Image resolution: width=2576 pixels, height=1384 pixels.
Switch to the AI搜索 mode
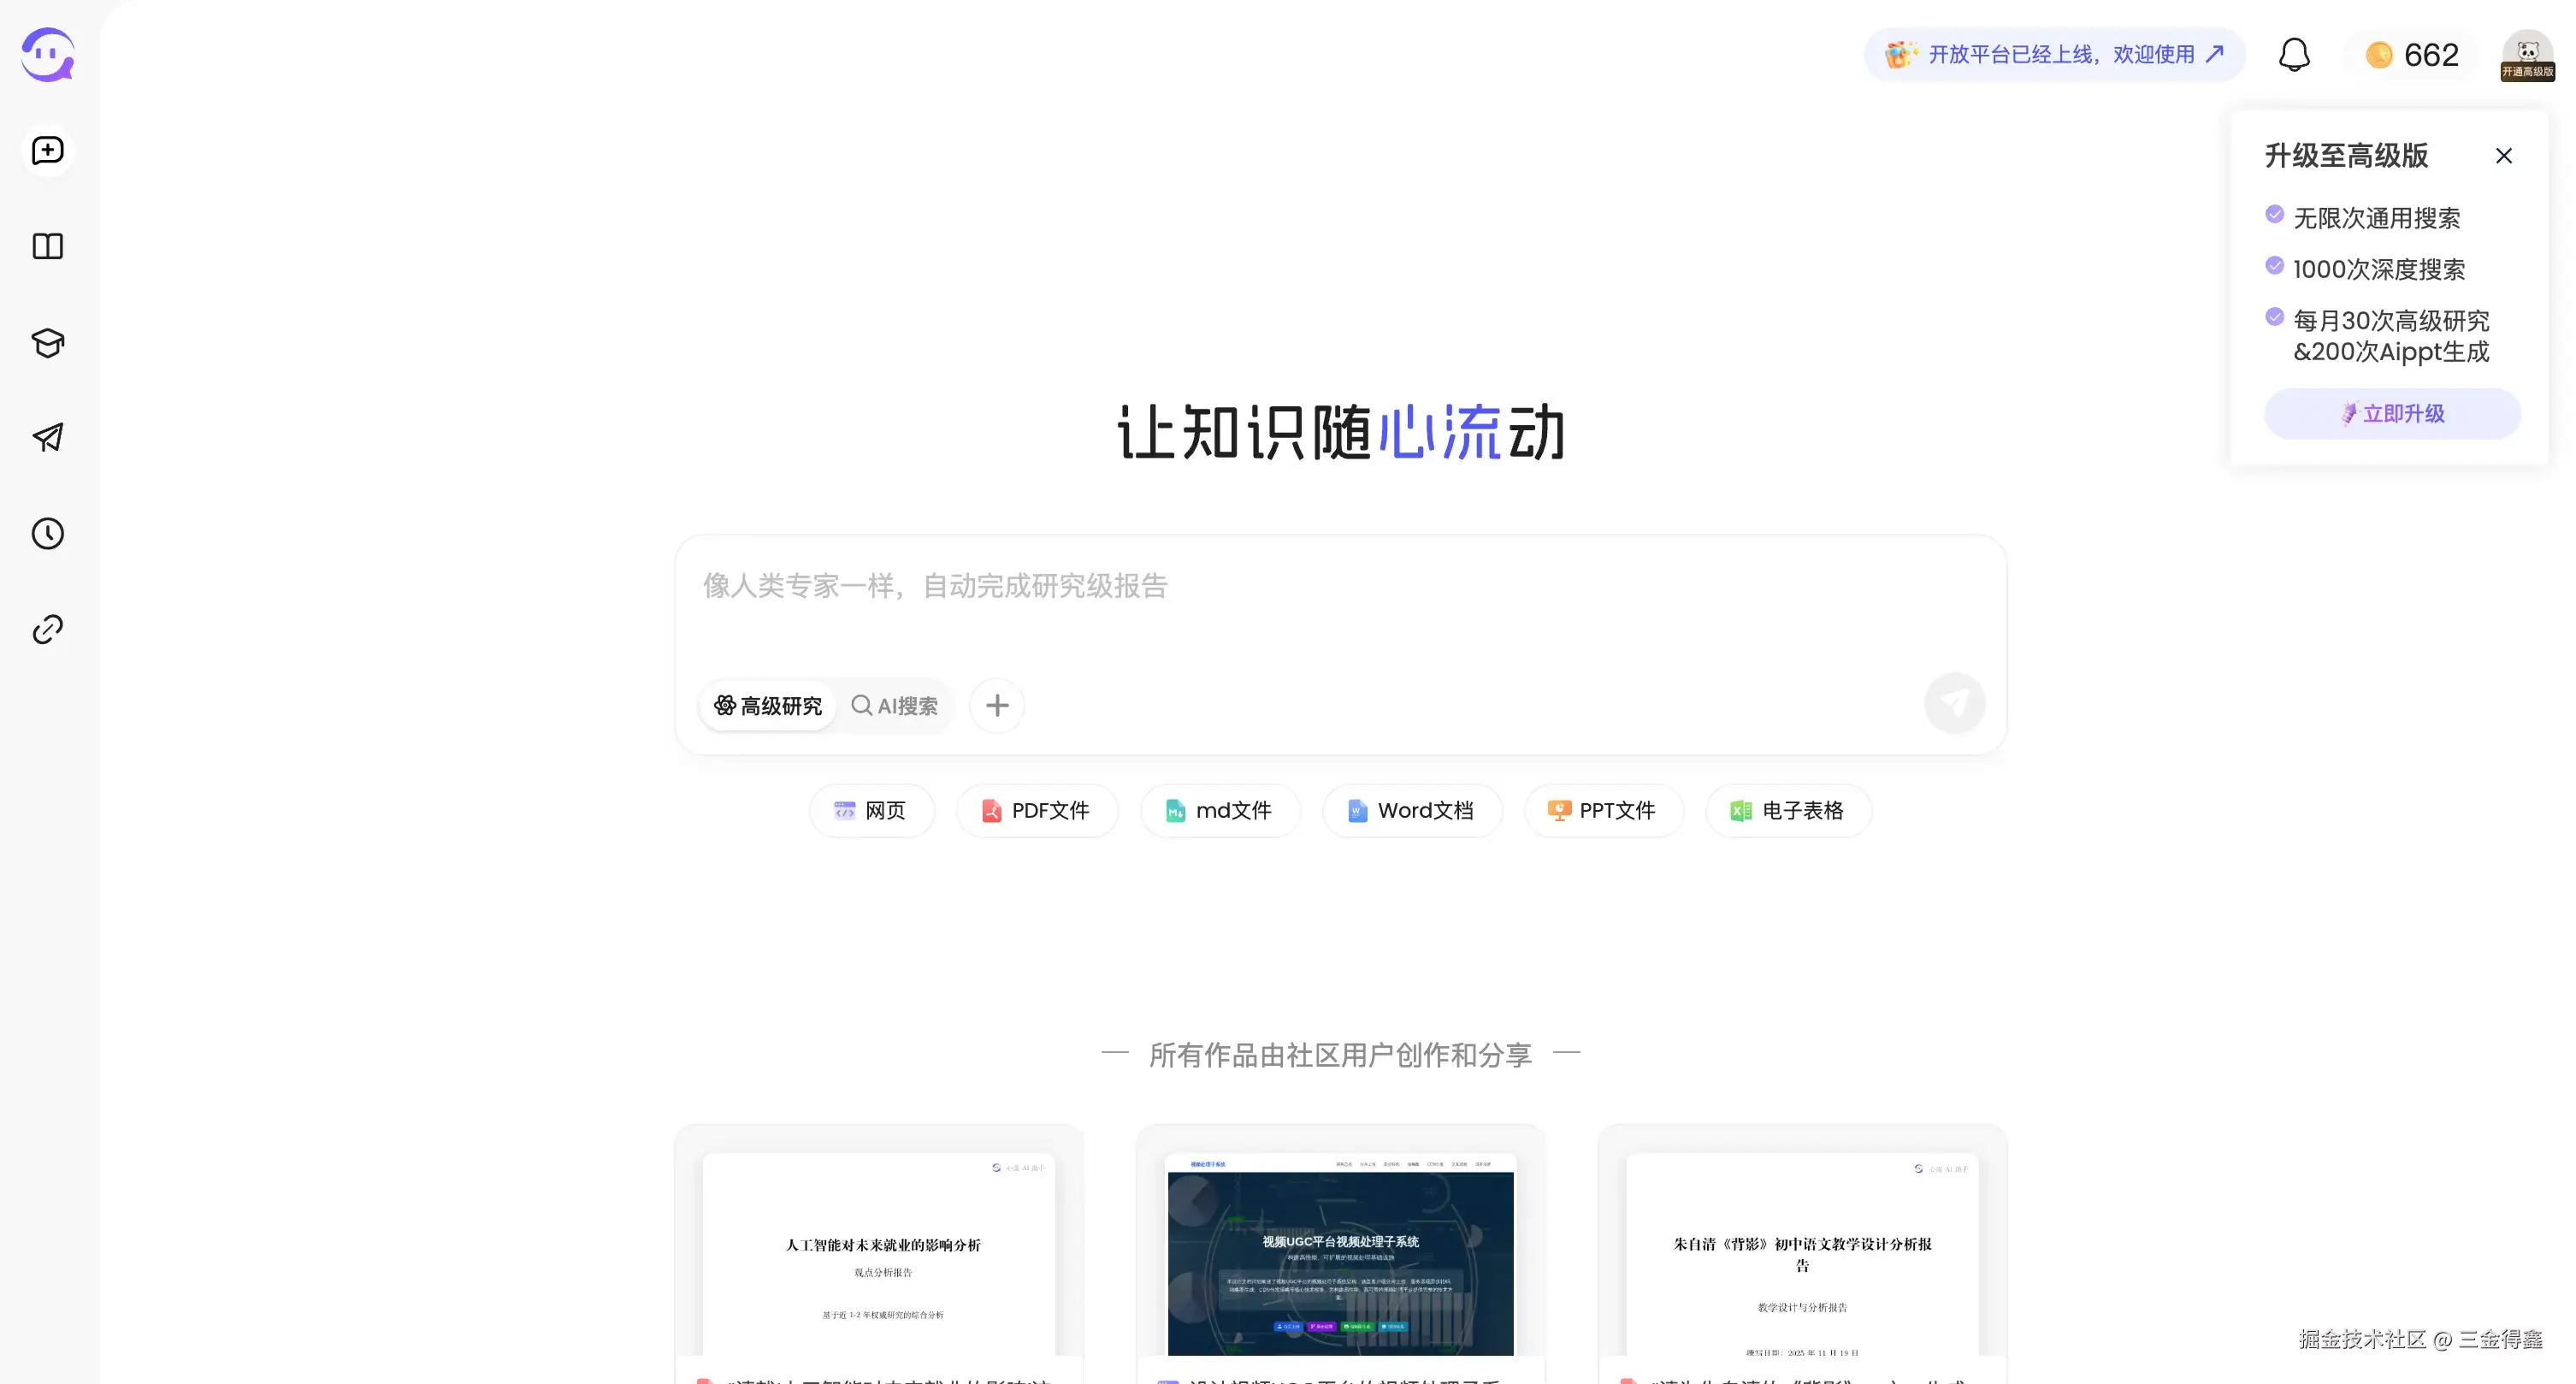(x=895, y=706)
